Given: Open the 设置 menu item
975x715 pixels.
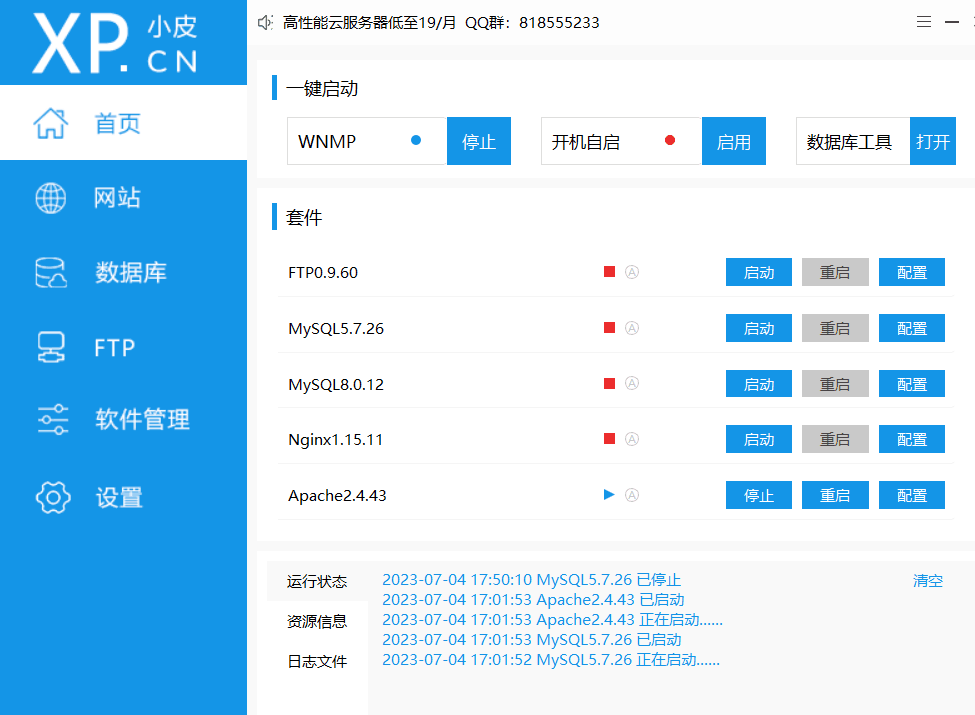Looking at the screenshot, I should 123,497.
